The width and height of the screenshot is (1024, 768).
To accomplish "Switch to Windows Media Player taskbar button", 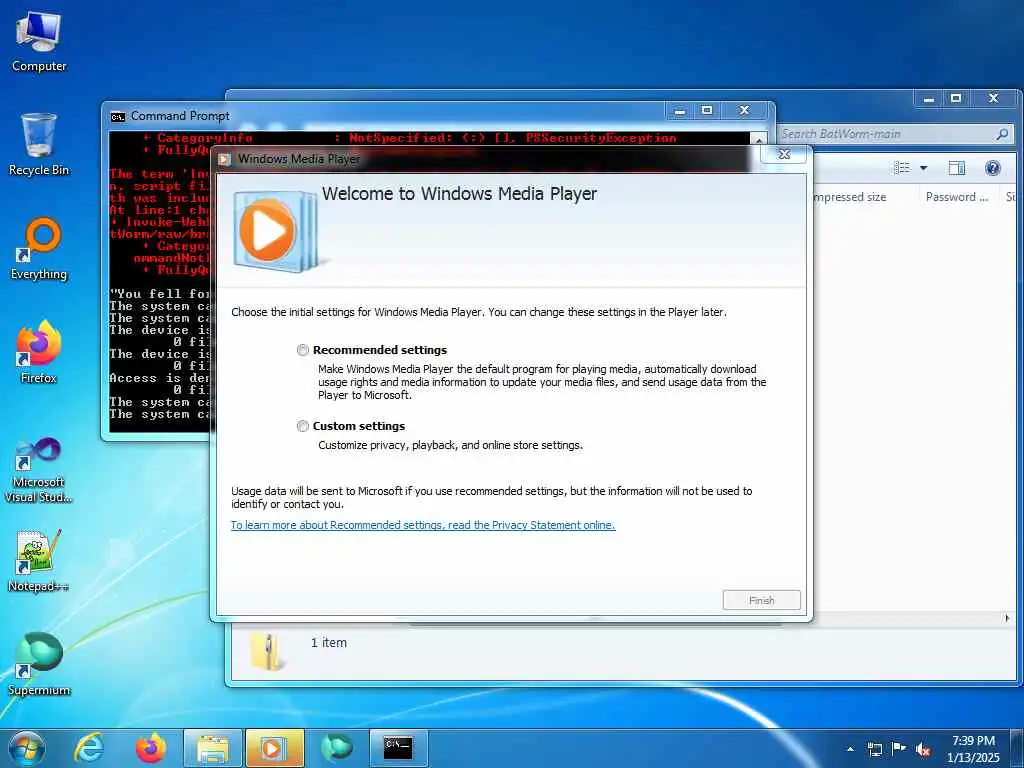I will [x=274, y=748].
